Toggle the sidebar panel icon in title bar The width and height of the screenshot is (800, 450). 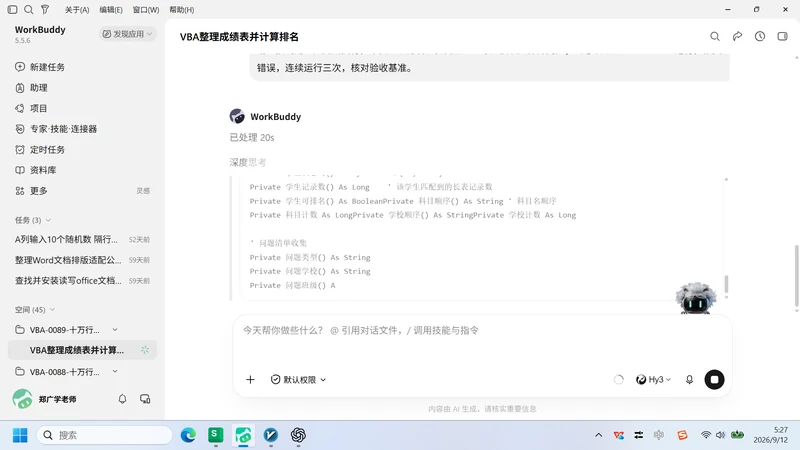tap(13, 9)
